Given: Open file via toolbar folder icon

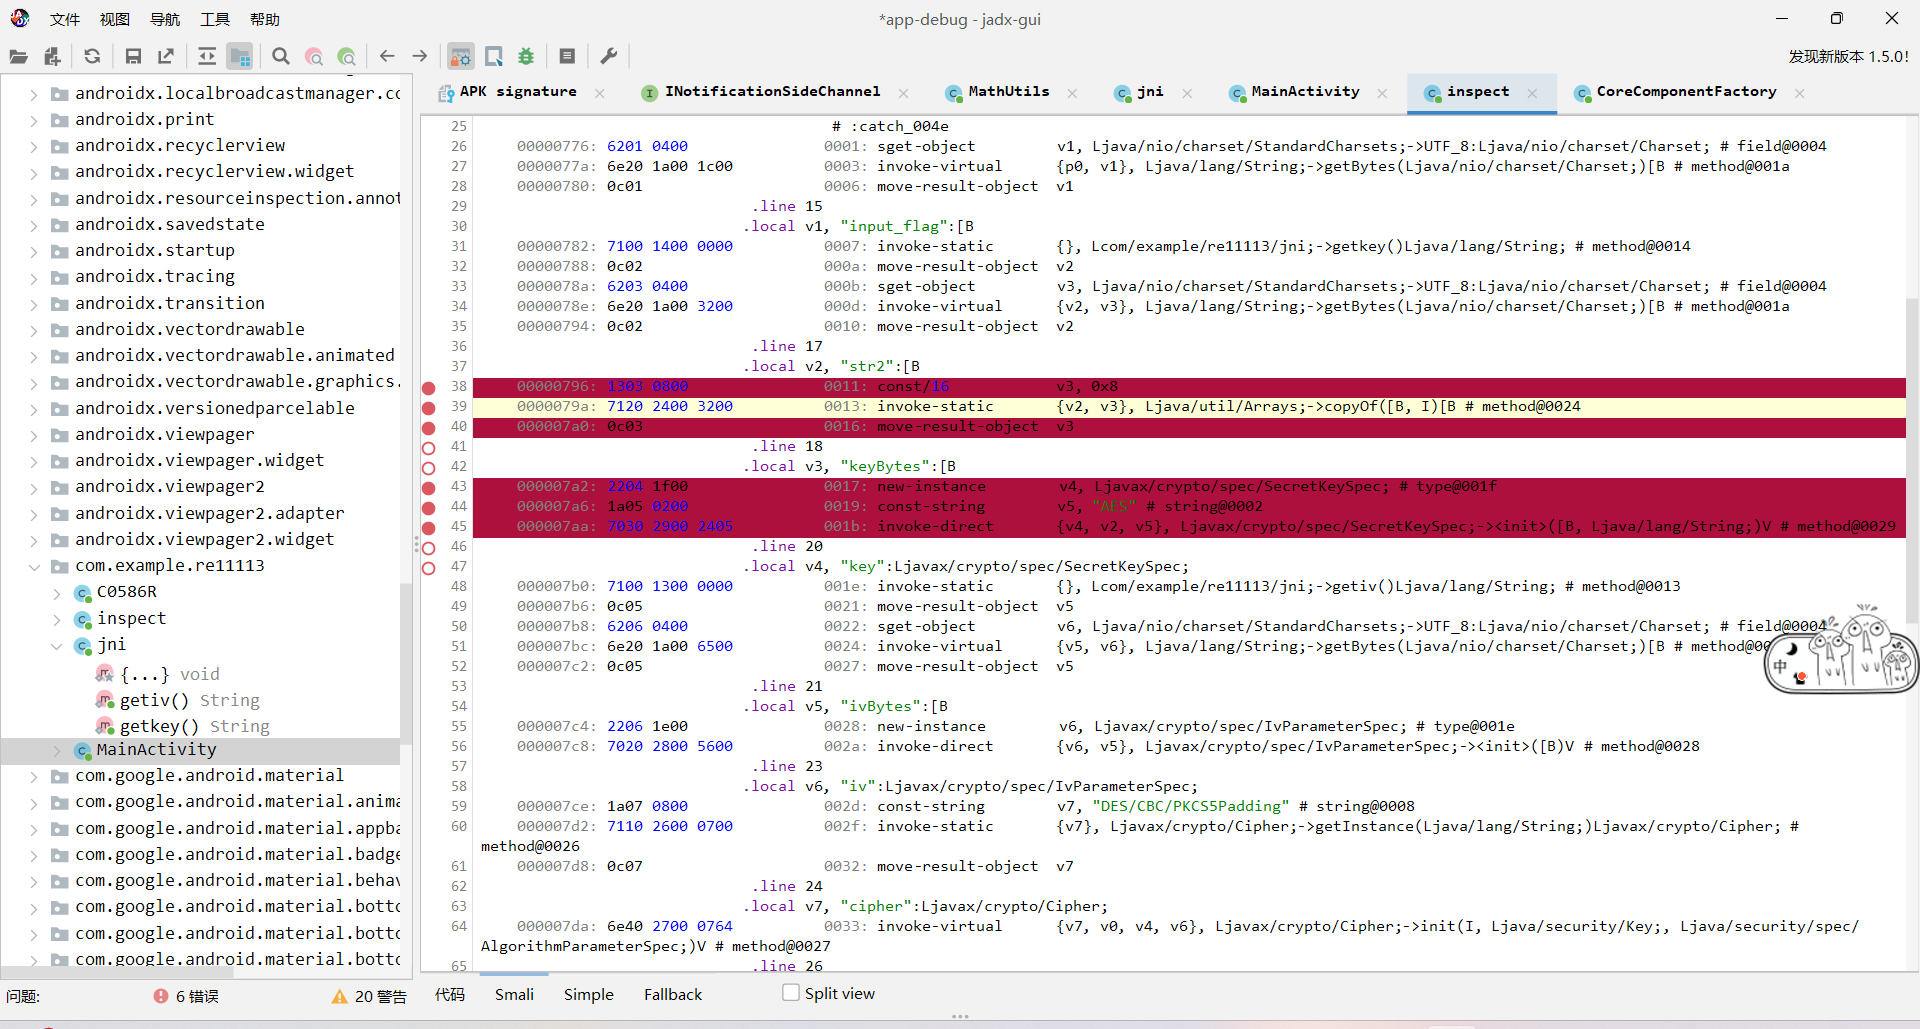Looking at the screenshot, I should (19, 56).
